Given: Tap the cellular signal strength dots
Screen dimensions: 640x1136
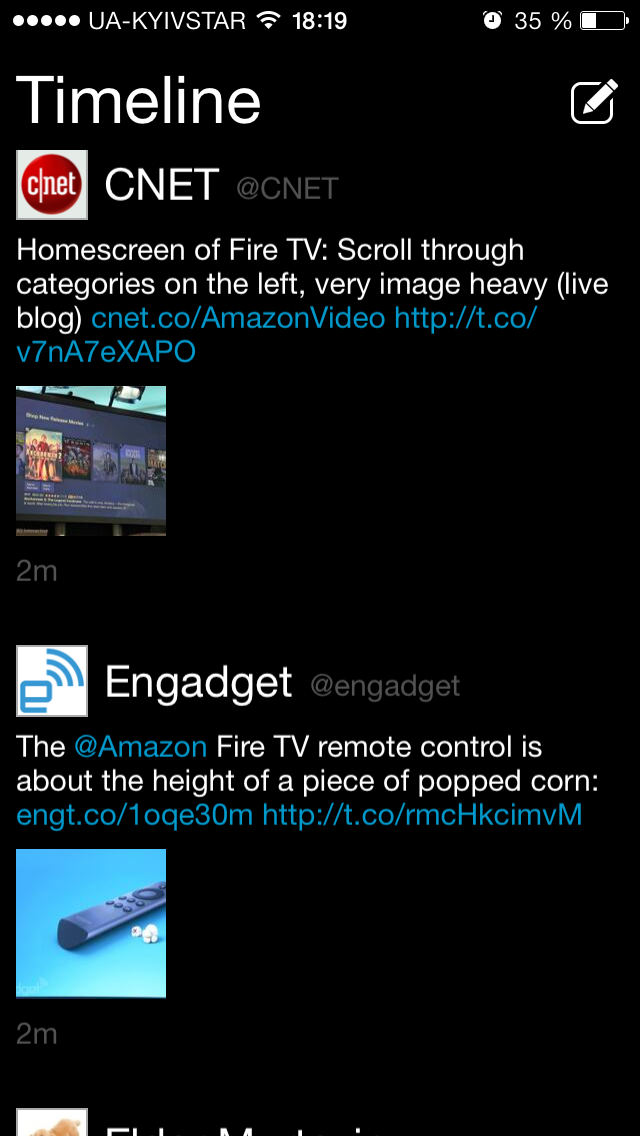Looking at the screenshot, I should (x=46, y=21).
